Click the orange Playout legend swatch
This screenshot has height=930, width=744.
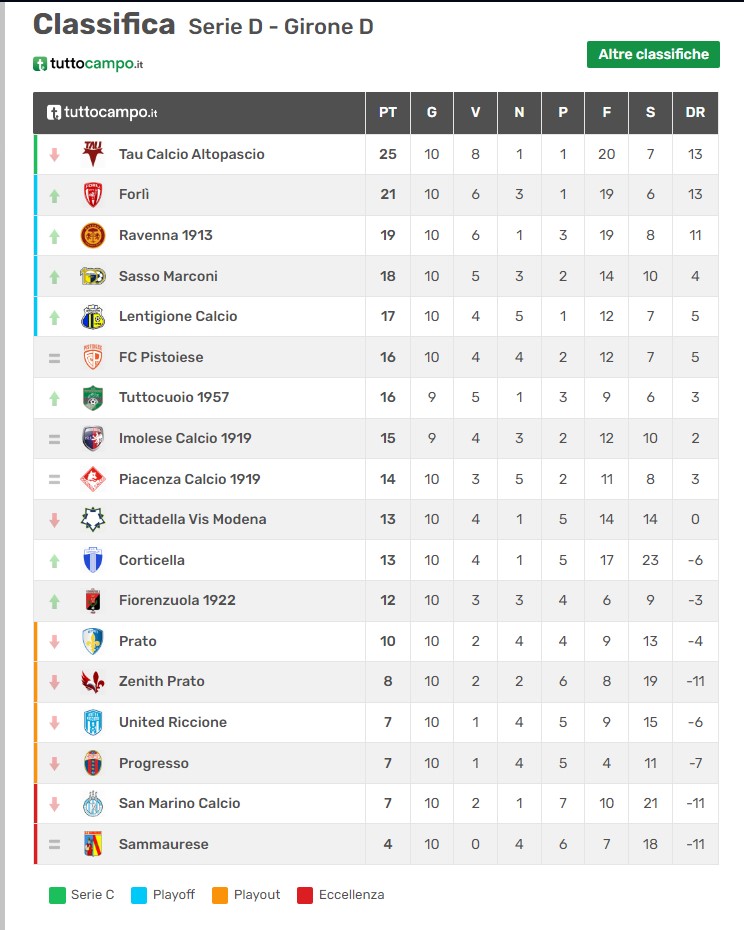(220, 895)
